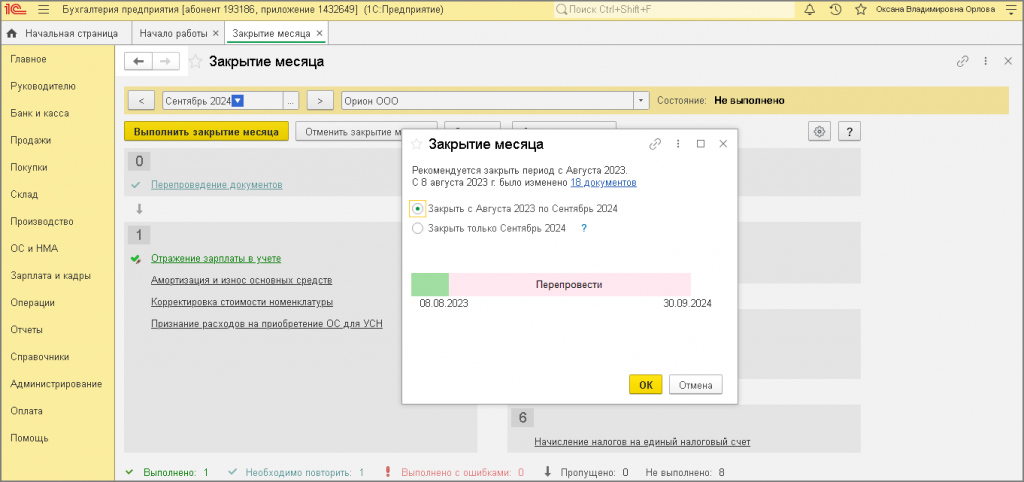Open organization dropdown for Орион ООО
1024x482 pixels.
(x=641, y=101)
